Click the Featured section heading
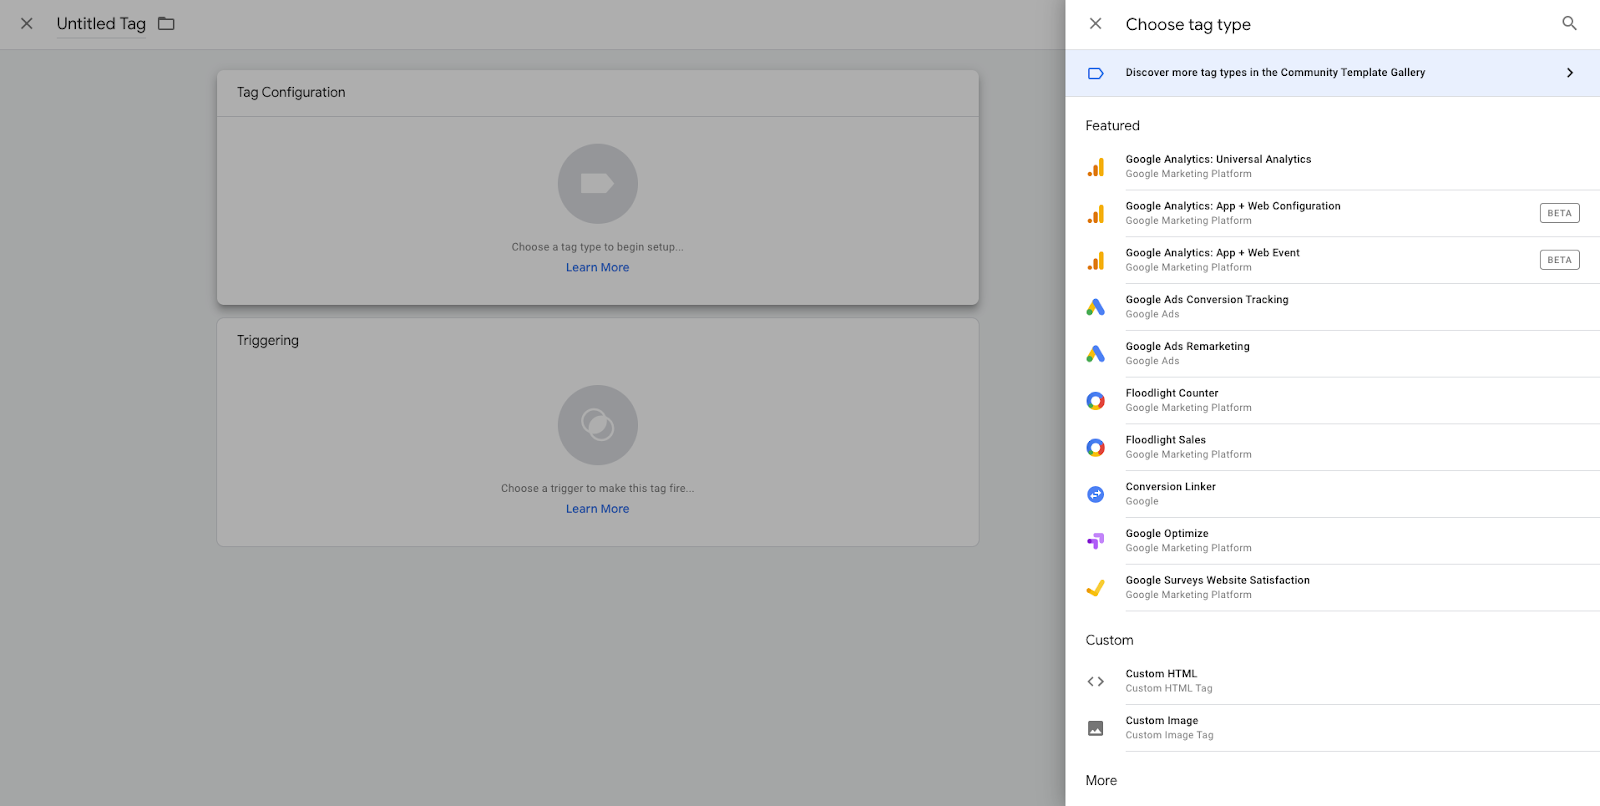This screenshot has width=1600, height=806. tap(1113, 126)
